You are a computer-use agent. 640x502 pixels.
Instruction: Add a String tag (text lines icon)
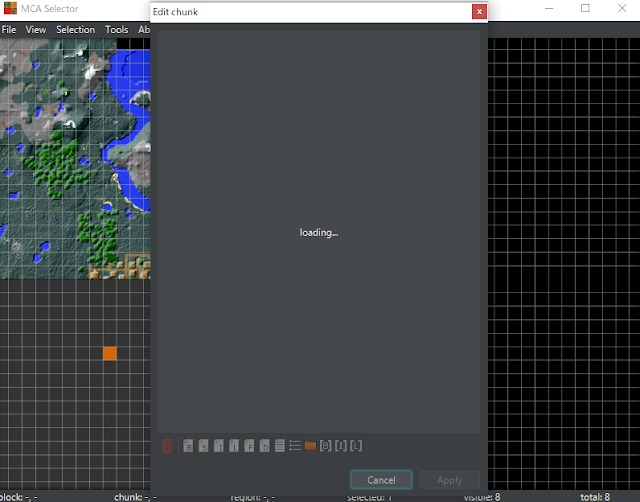coord(280,446)
